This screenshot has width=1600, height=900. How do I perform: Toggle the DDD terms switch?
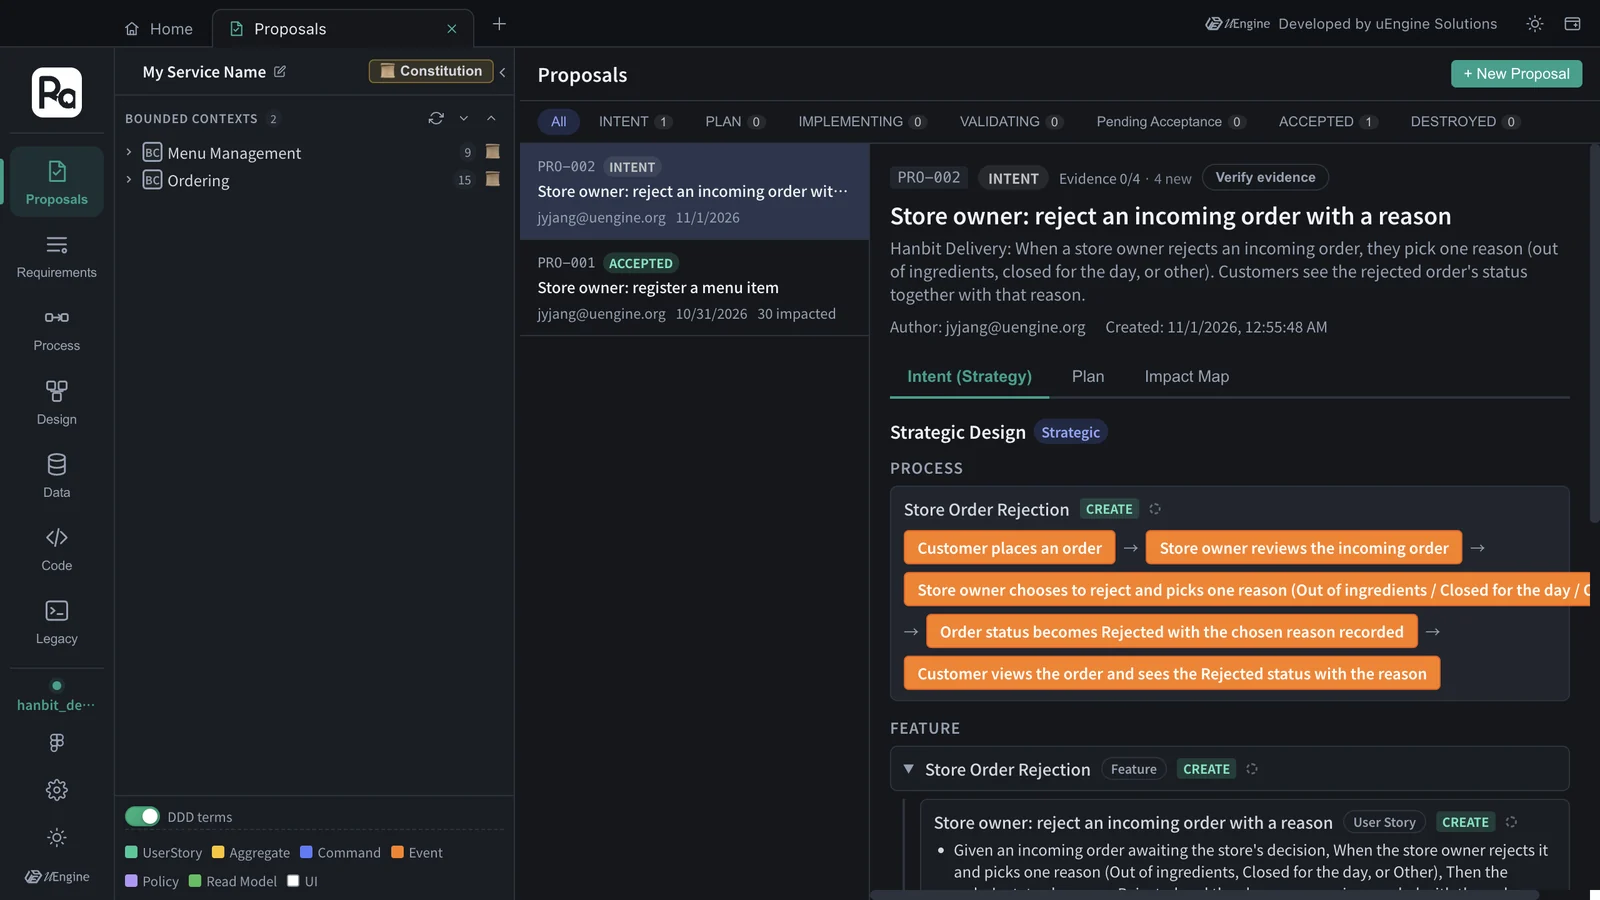click(x=142, y=816)
